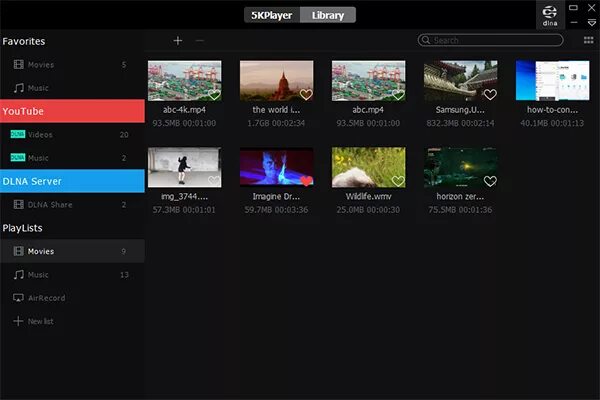Click the 25.0MB 00:00:30 file info
Image resolution: width=600 pixels, height=400 pixels.
pyautogui.click(x=368, y=210)
